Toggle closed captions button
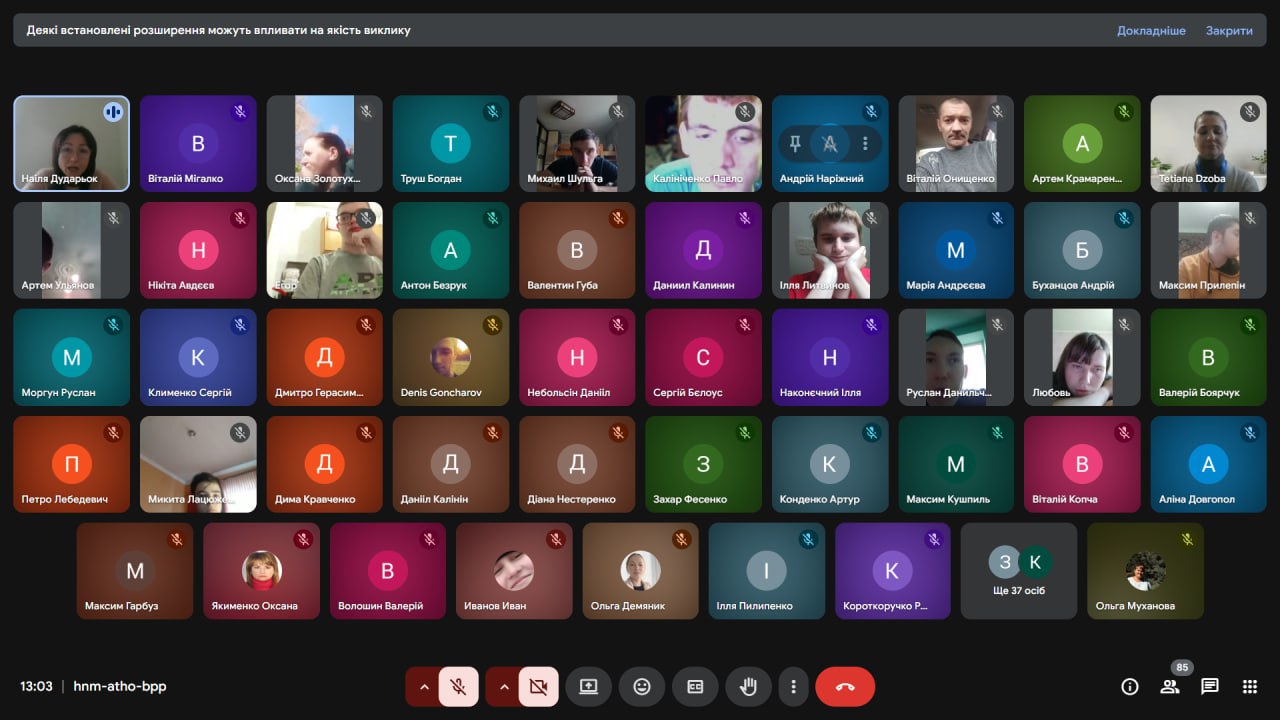This screenshot has height=720, width=1280. point(695,687)
